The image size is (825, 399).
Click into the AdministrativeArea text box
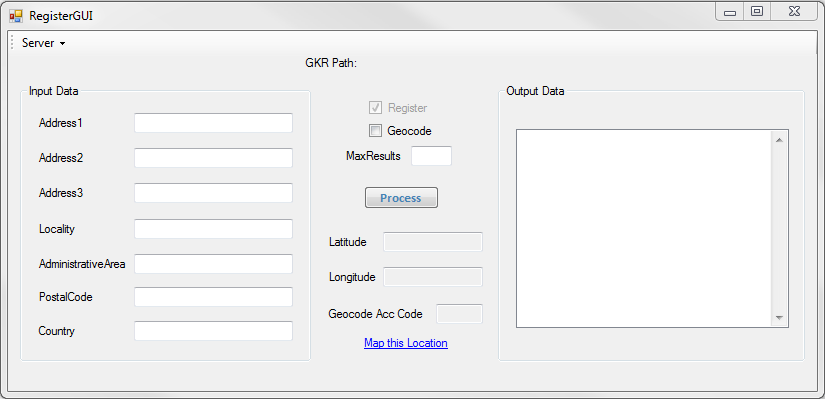(213, 264)
